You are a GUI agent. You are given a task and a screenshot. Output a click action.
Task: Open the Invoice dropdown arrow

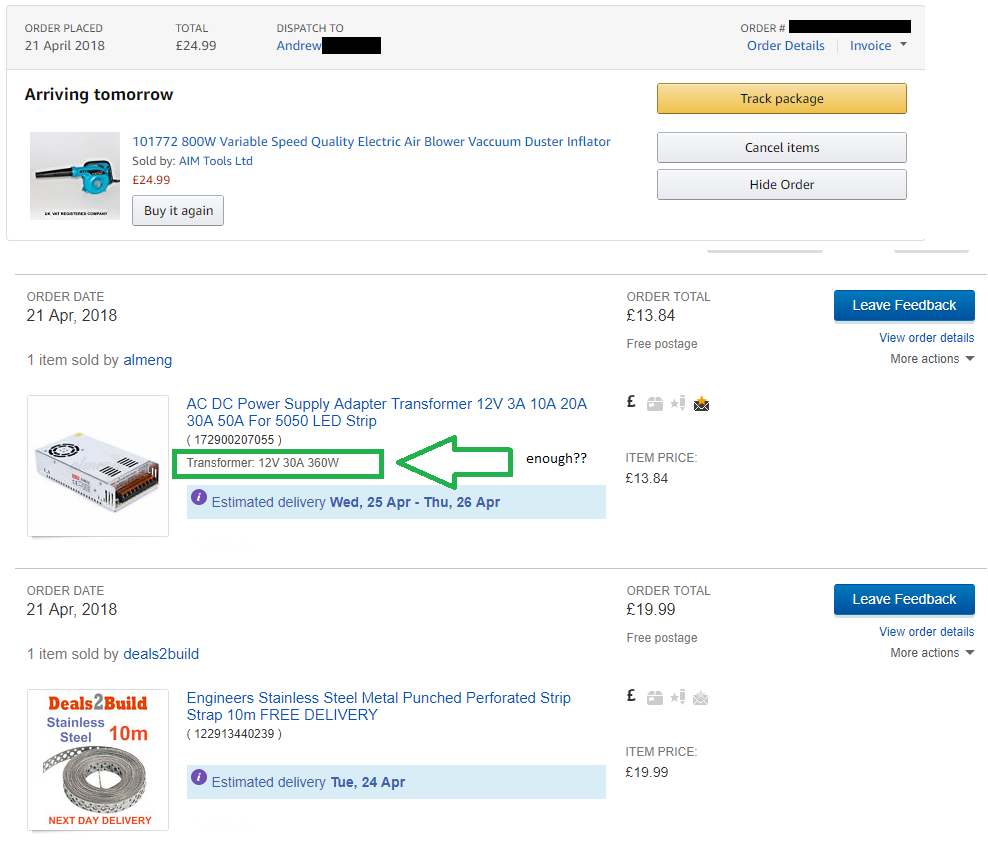tap(903, 45)
